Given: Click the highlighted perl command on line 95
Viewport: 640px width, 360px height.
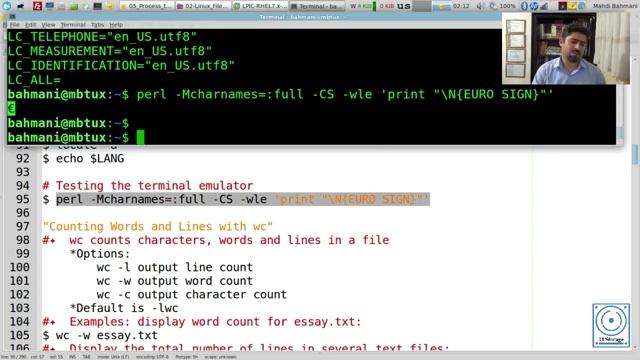Looking at the screenshot, I should pos(243,199).
